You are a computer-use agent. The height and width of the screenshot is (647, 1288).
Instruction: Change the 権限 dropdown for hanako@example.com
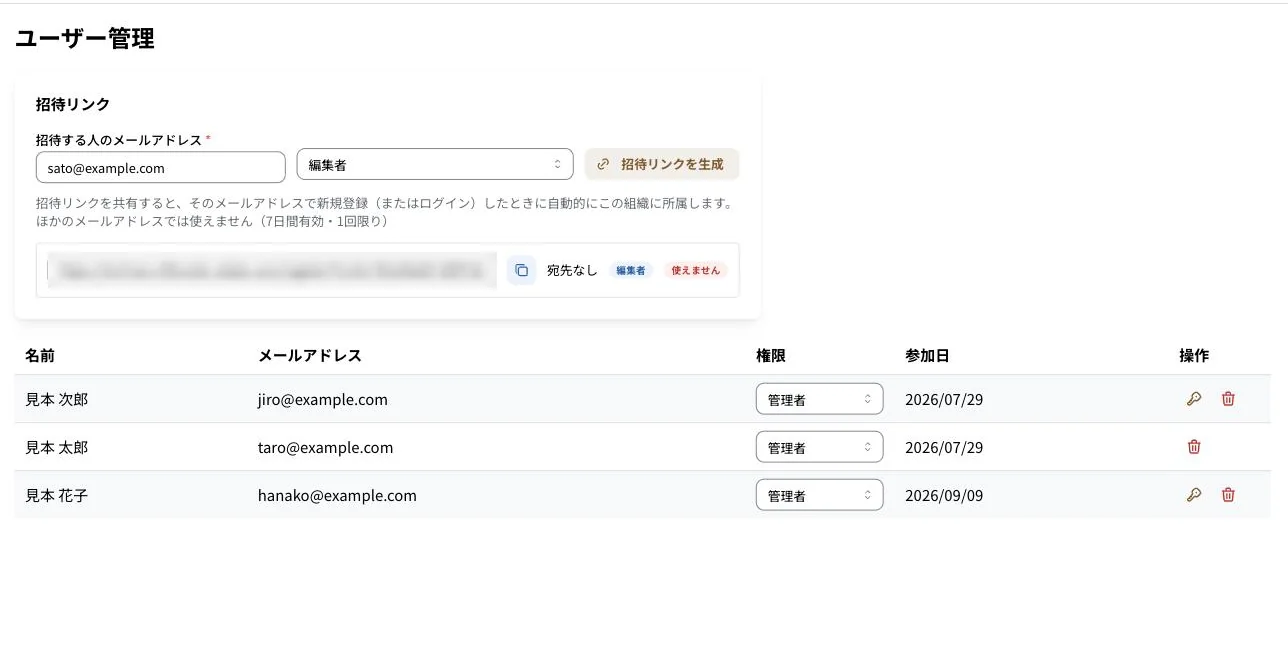click(x=819, y=495)
